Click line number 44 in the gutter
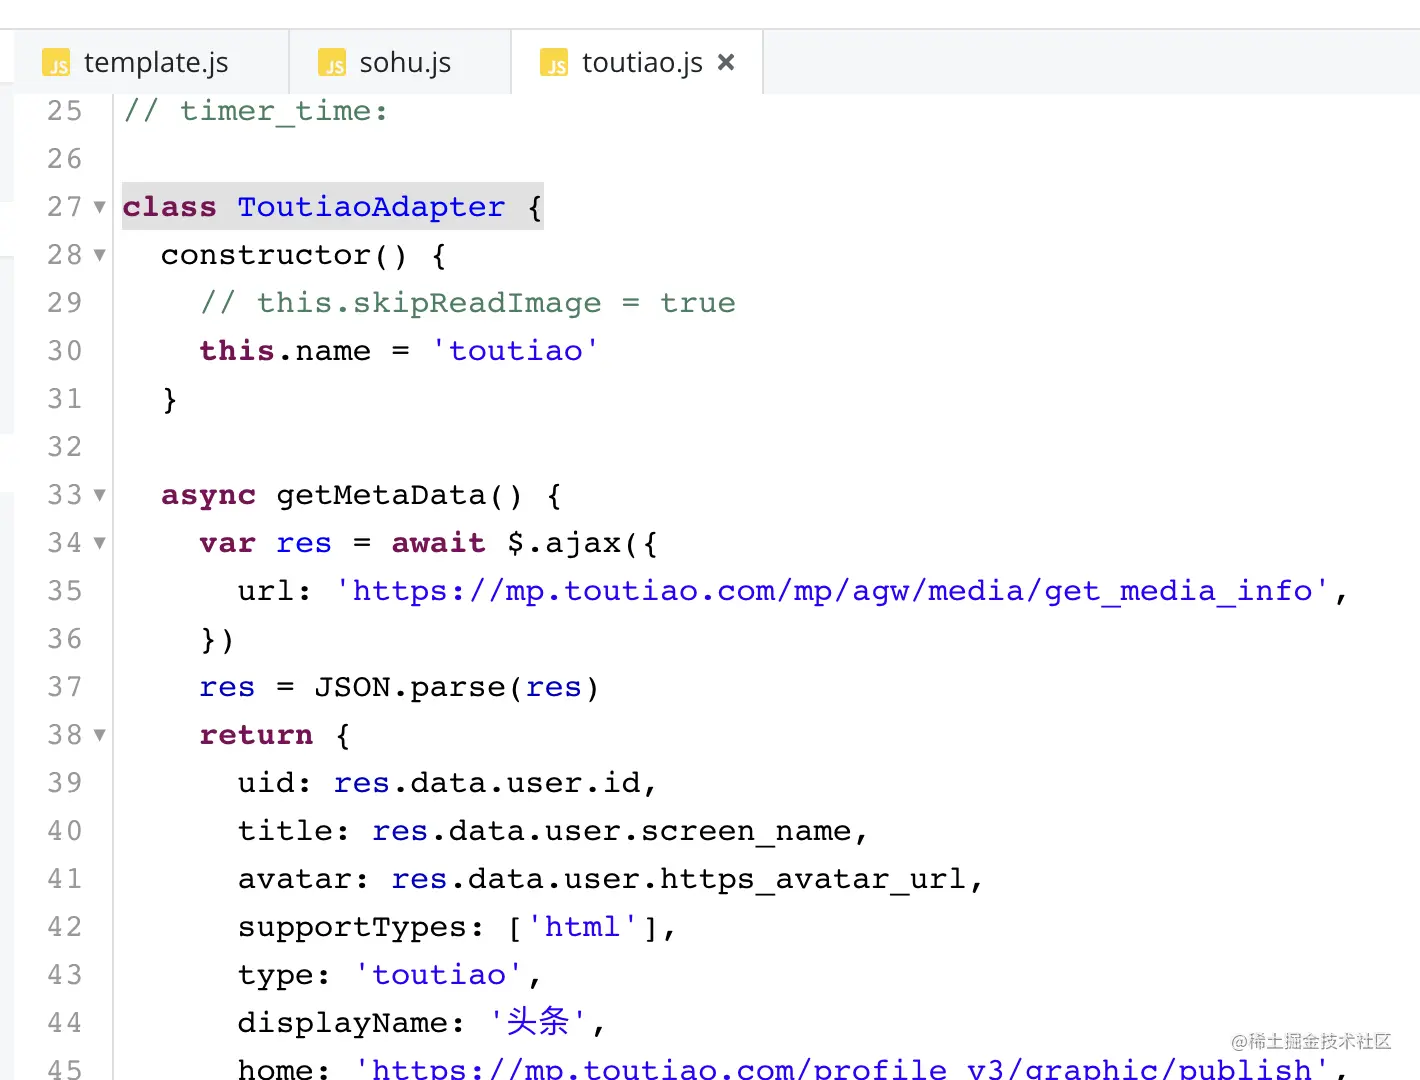Screen dimensions: 1420x1080 click(65, 1022)
